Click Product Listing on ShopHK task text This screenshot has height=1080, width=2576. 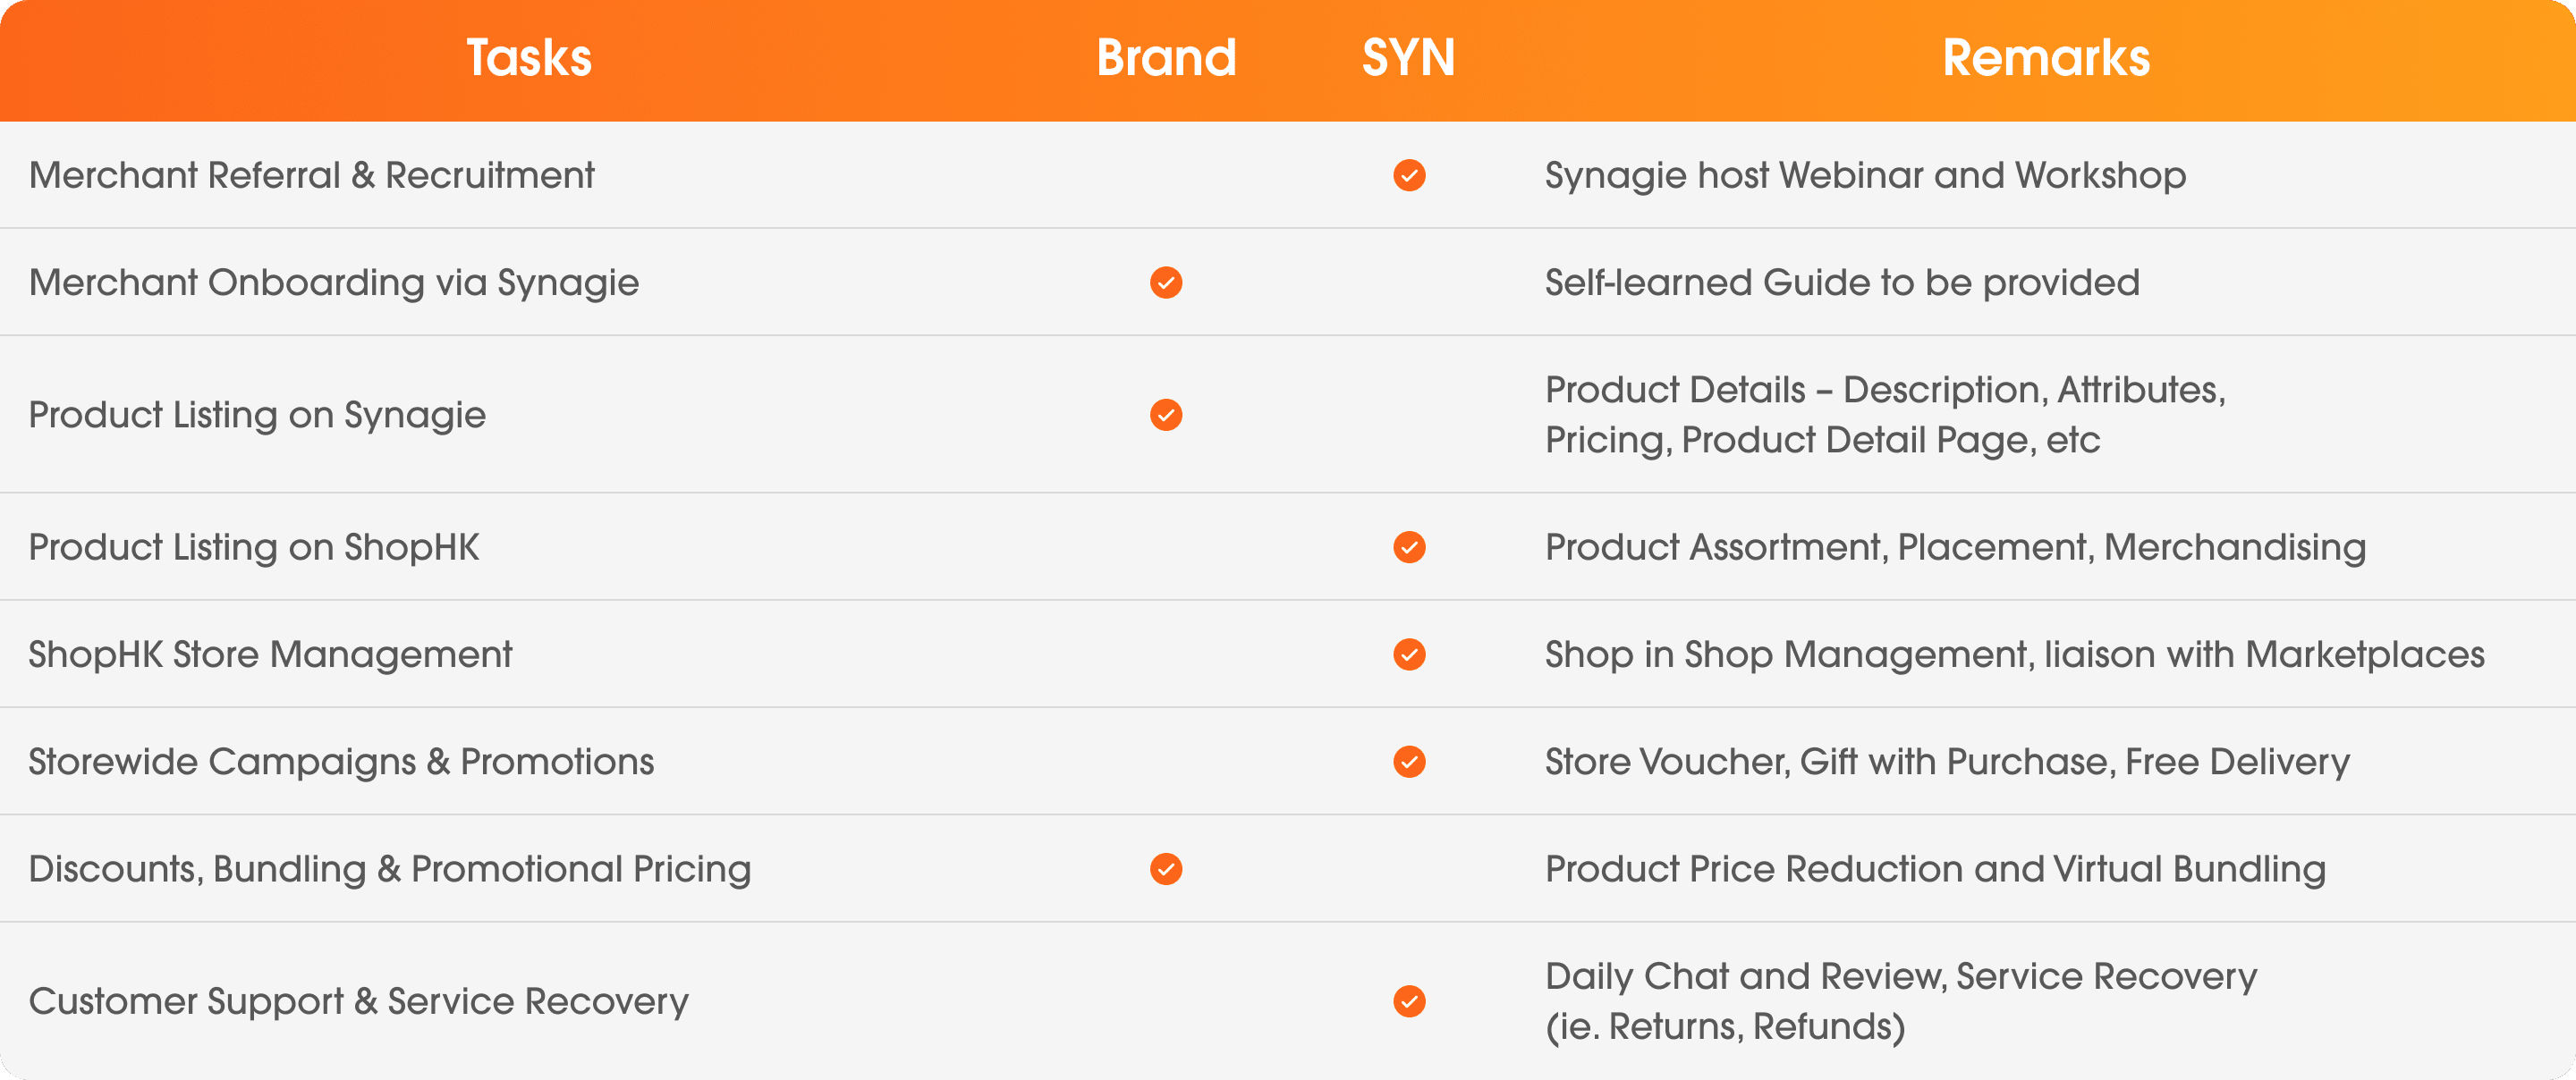click(x=254, y=547)
